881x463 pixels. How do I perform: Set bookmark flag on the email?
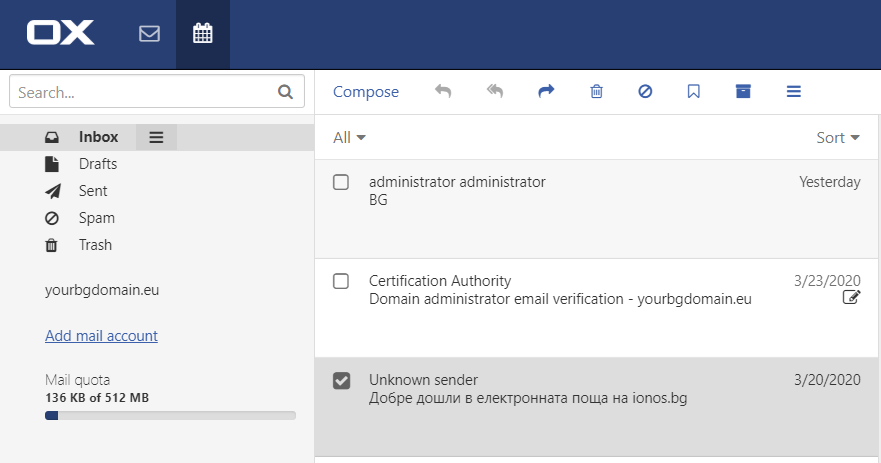pos(694,91)
